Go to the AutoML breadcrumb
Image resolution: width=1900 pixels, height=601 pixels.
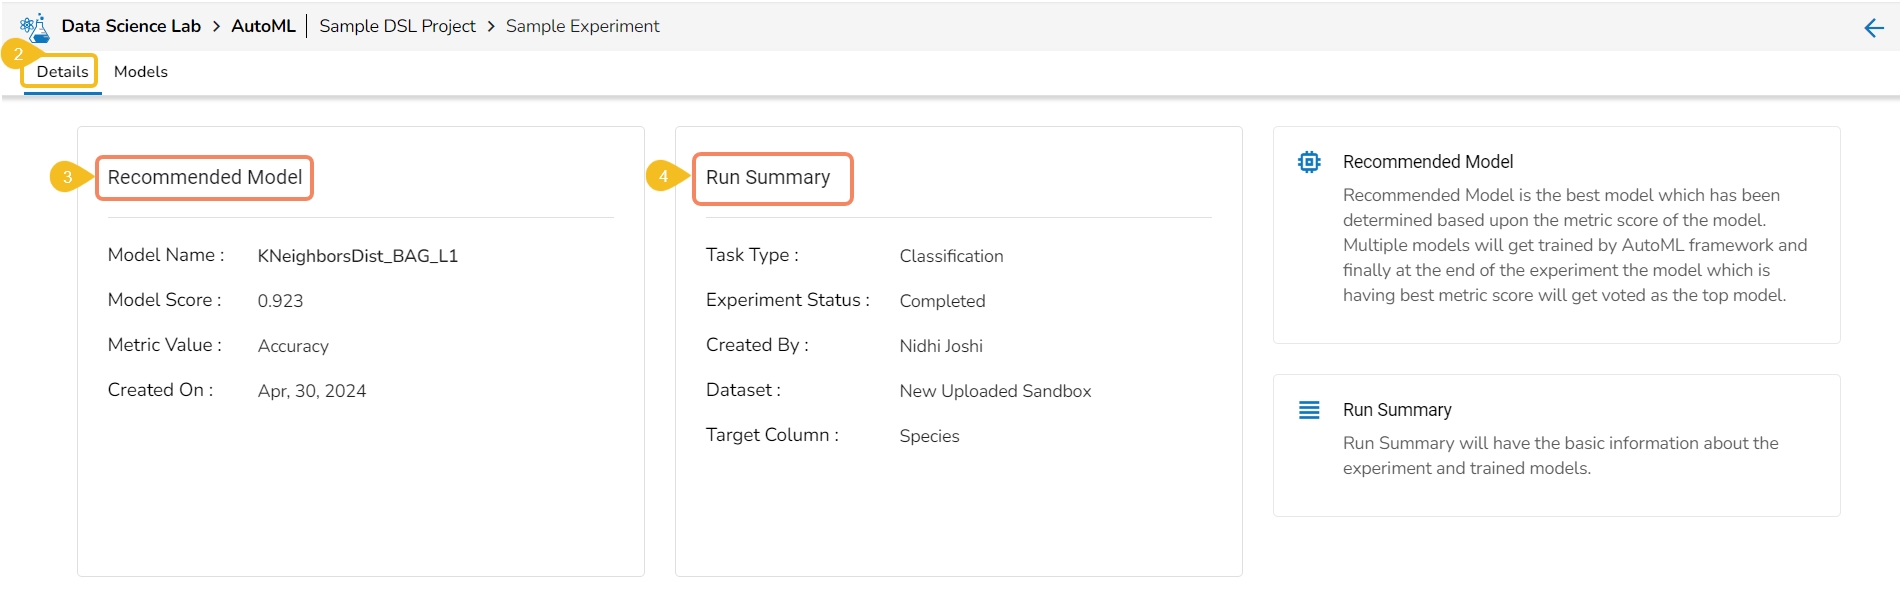point(263,26)
